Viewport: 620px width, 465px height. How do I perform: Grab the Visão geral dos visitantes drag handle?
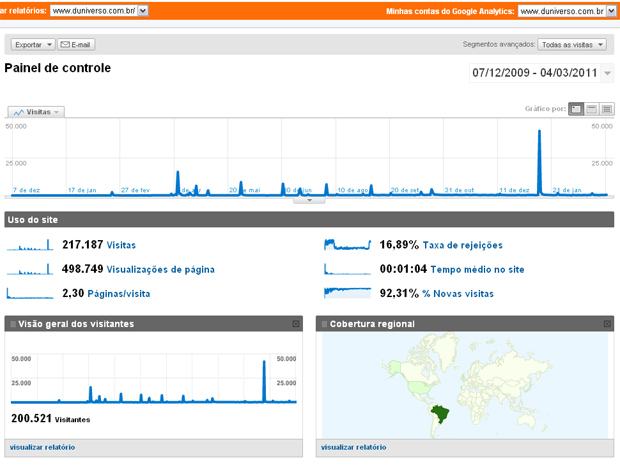[x=12, y=324]
